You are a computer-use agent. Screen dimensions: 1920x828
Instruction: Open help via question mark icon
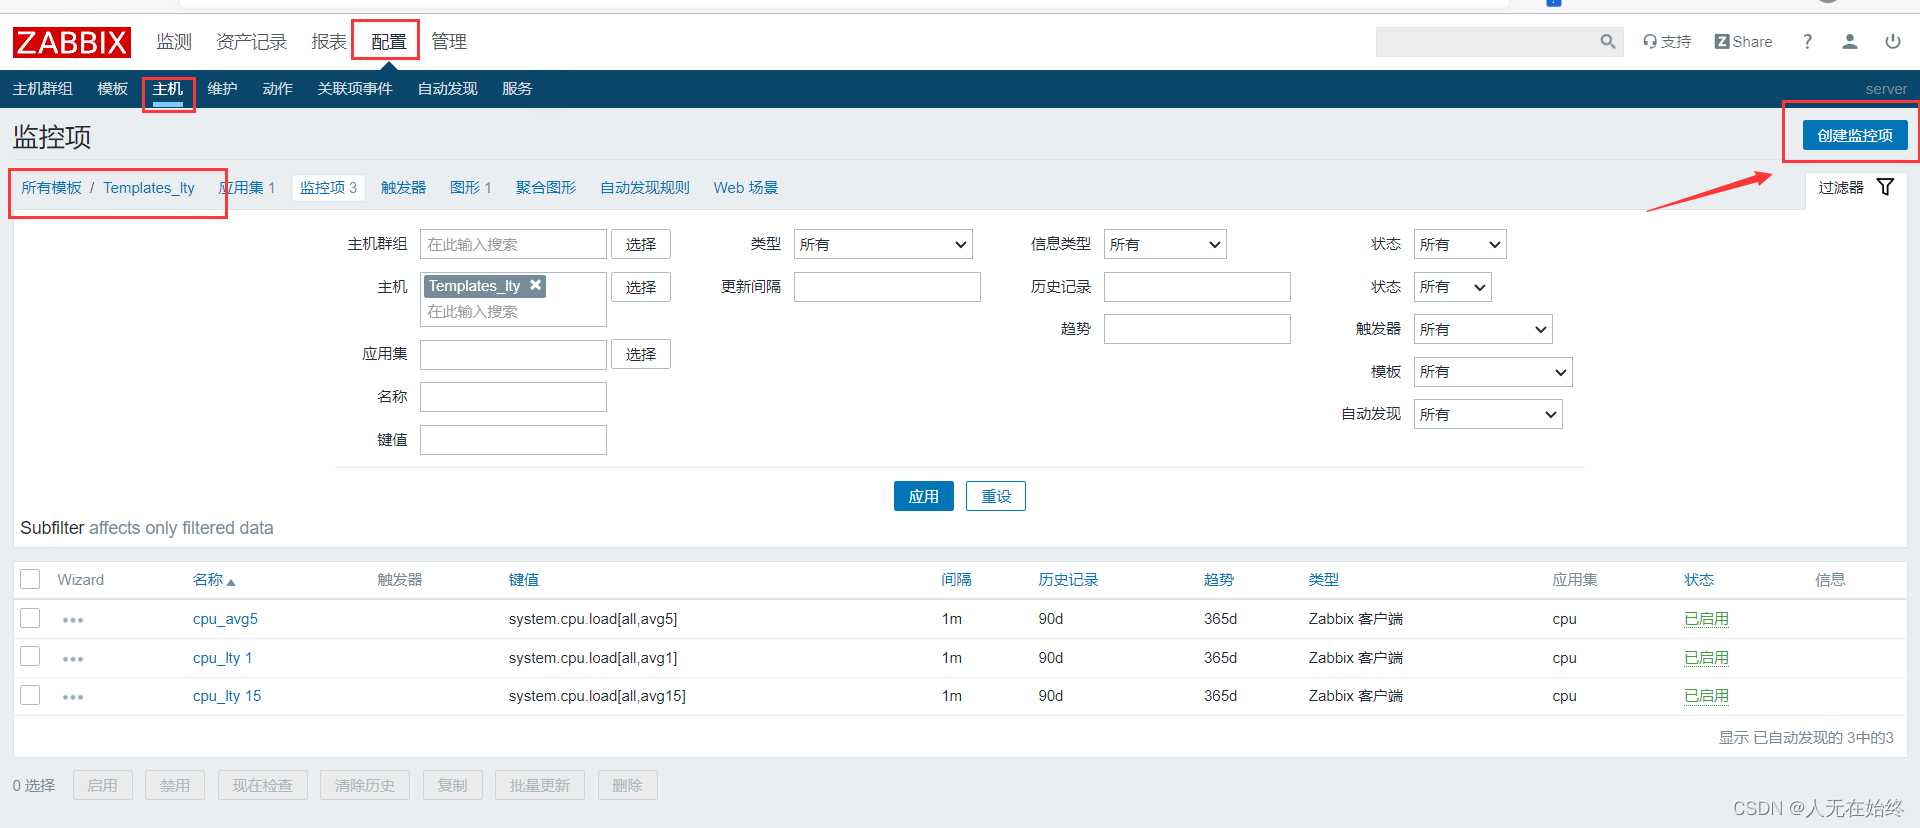[x=1807, y=41]
